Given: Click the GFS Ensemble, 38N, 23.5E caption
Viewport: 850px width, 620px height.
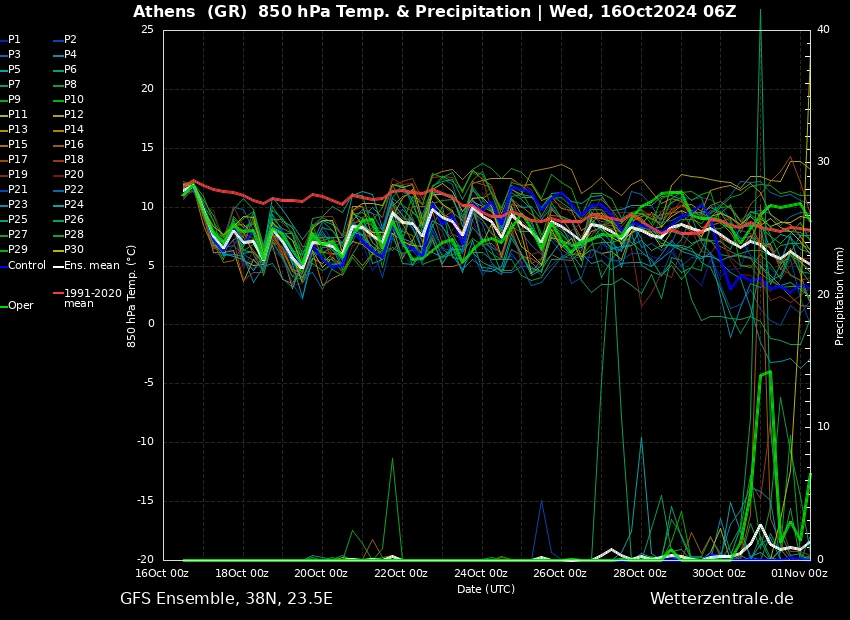Looking at the screenshot, I should [226, 599].
